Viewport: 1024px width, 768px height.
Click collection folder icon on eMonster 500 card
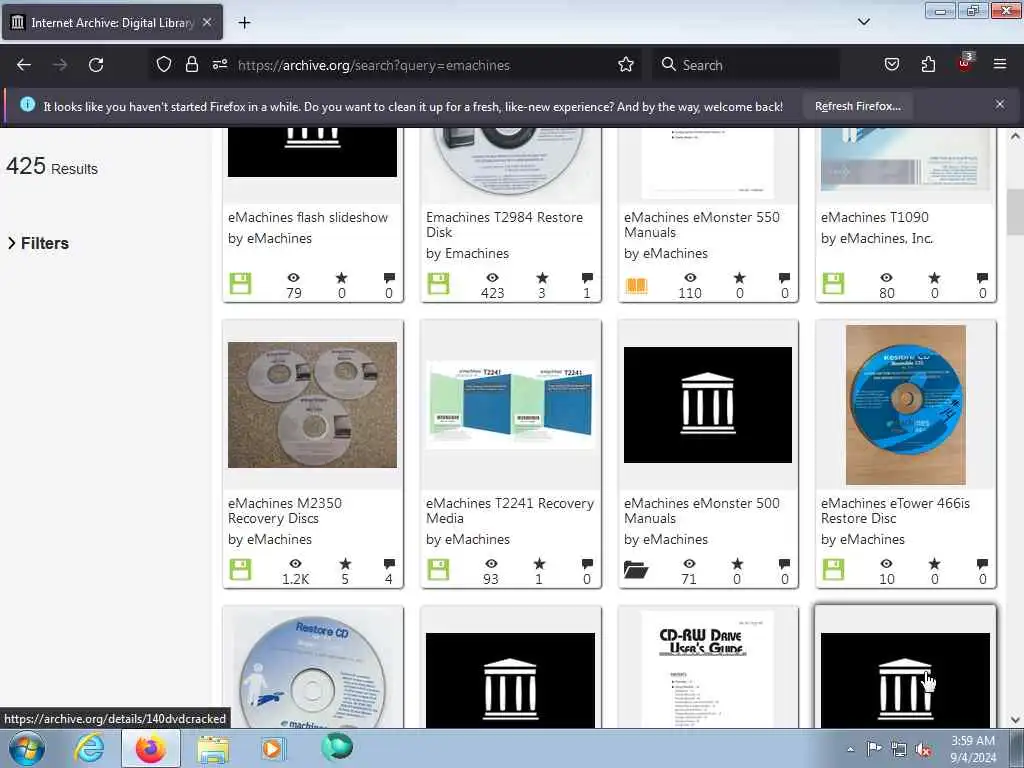[x=636, y=569]
